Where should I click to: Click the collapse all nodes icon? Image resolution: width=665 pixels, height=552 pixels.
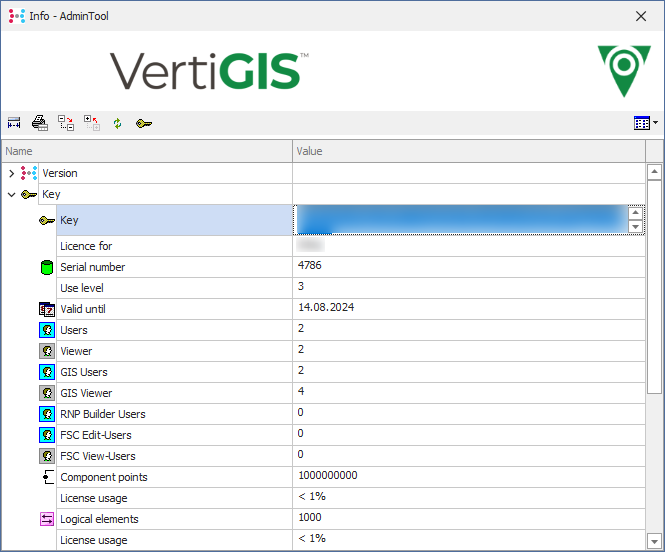66,123
